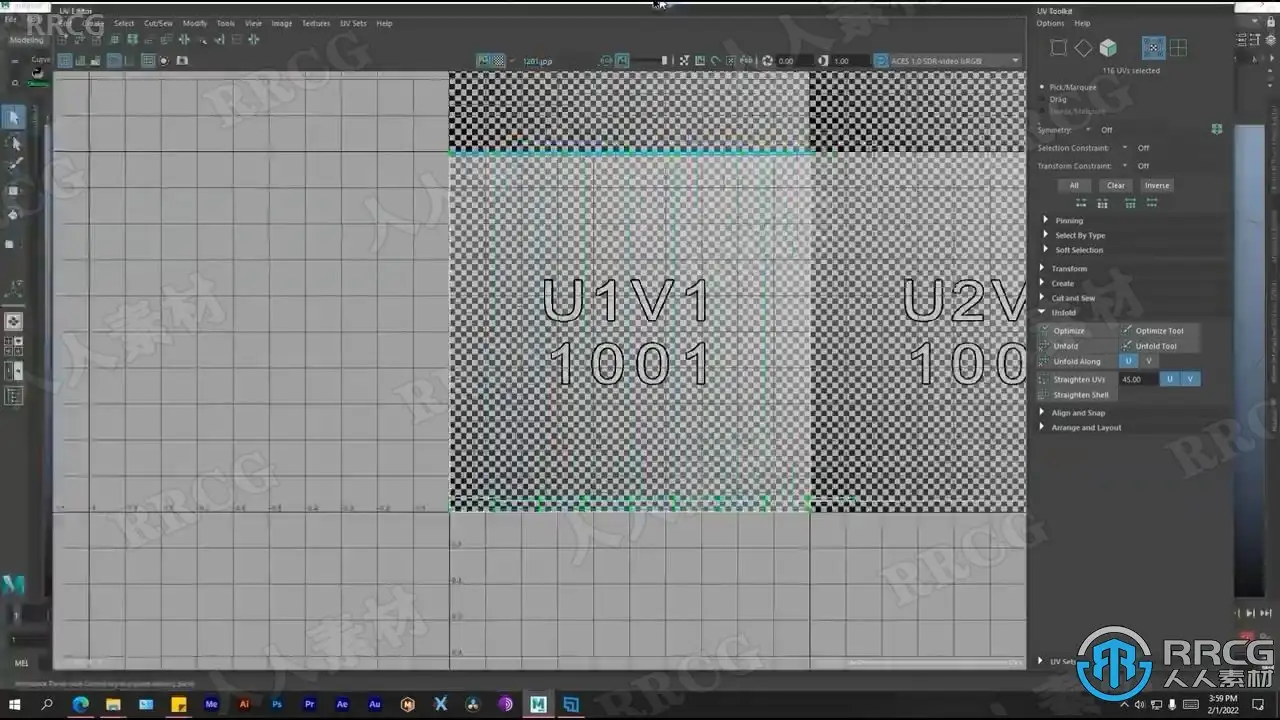
Task: Open the UV Sets menu
Action: click(x=353, y=23)
